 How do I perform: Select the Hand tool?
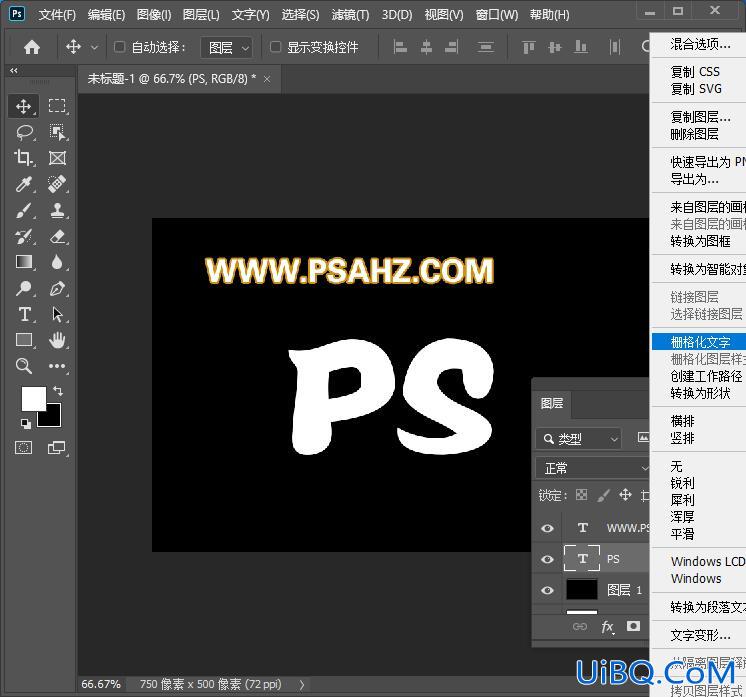pos(57,340)
